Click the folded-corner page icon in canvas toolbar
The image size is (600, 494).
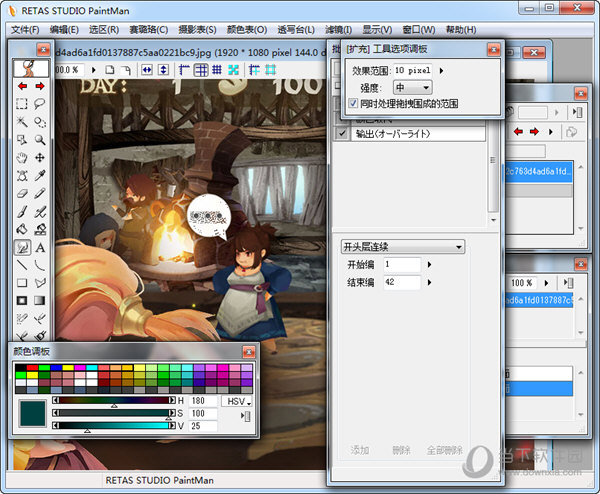126,70
